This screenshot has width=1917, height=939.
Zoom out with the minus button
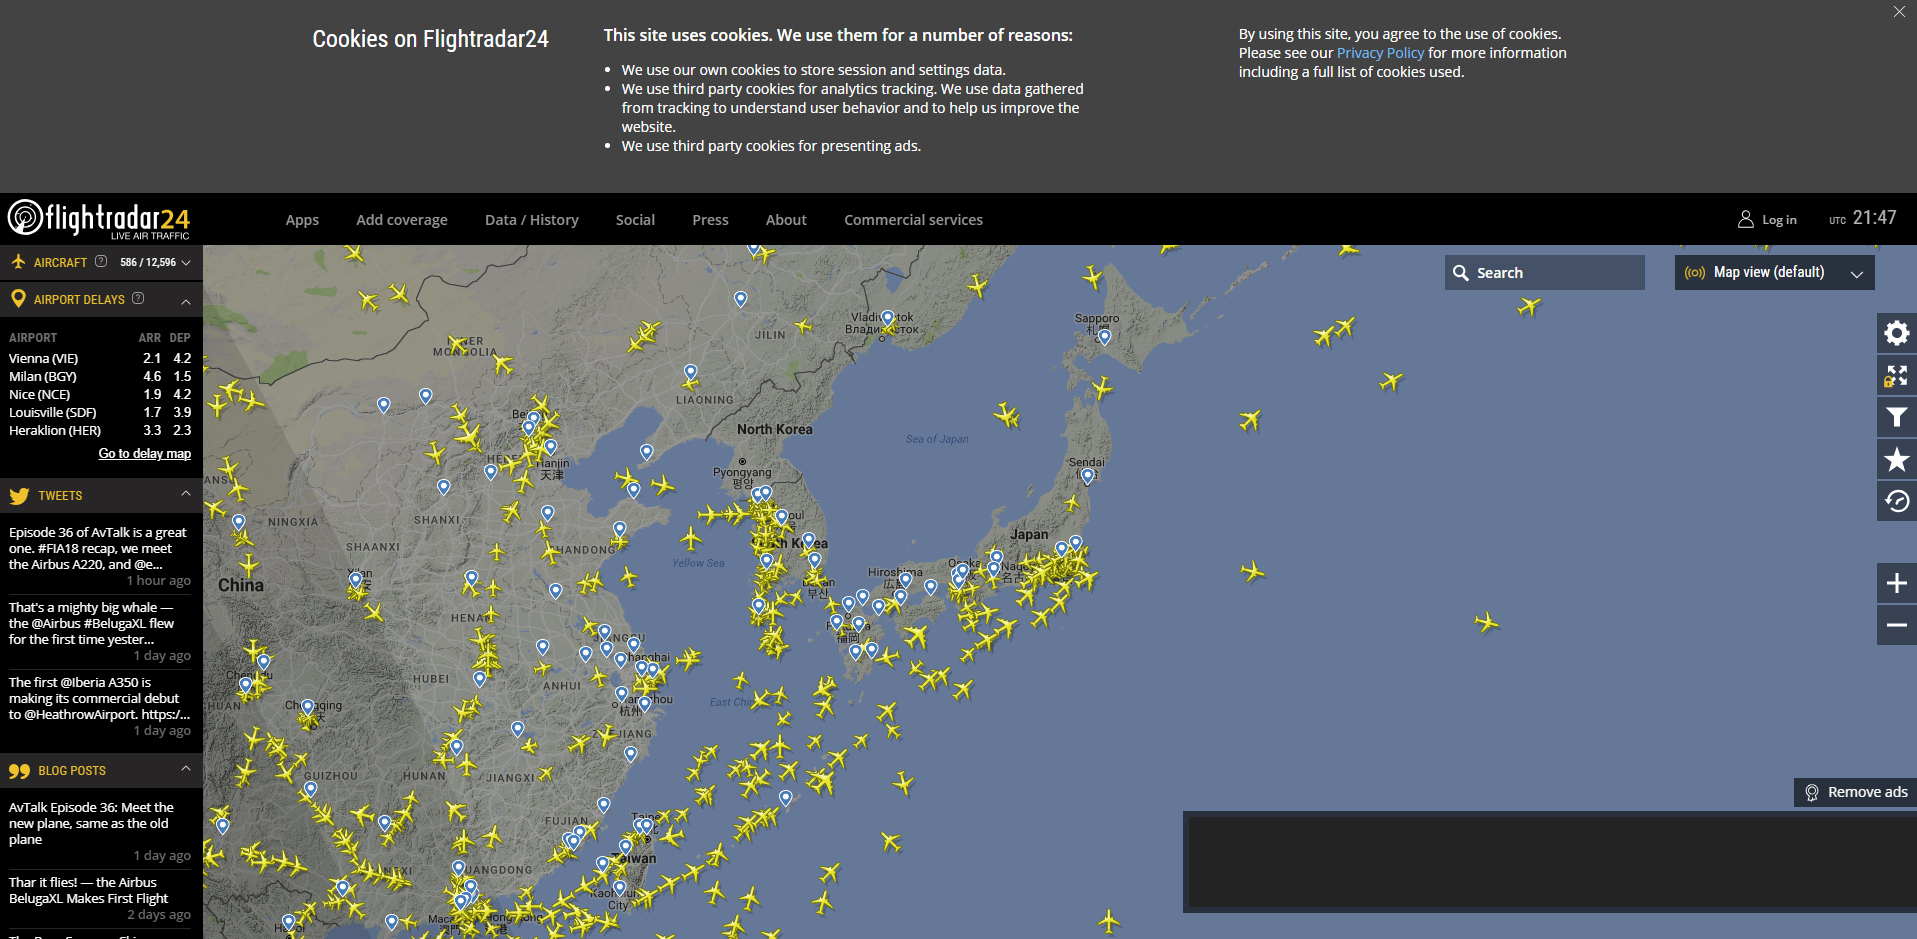click(1896, 625)
